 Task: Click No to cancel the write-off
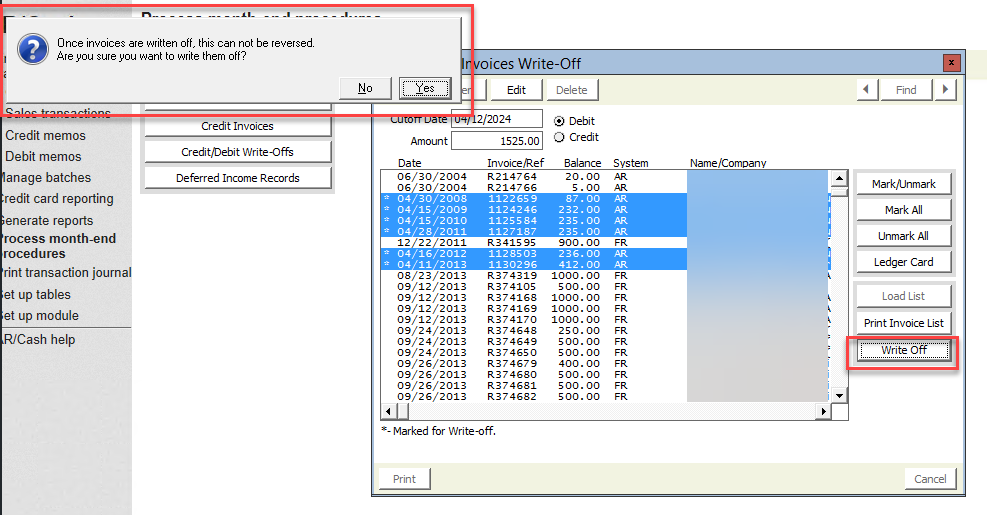point(365,88)
